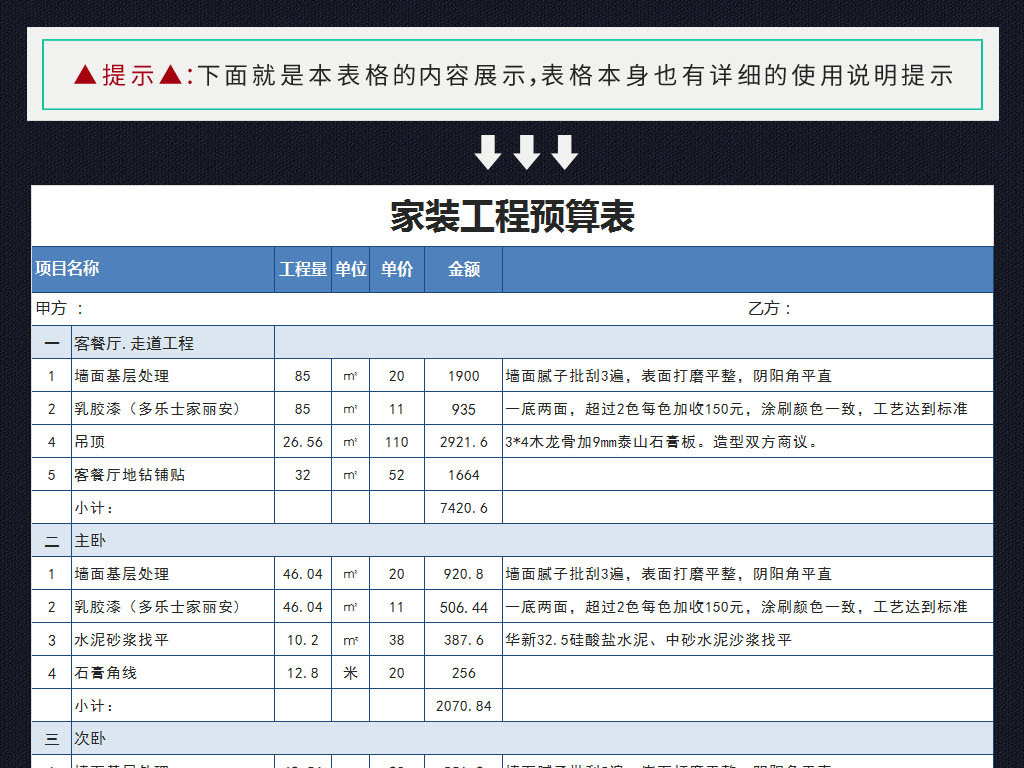Click the 小计 total 7420.6 cell
Screen dimensions: 1024x768
pyautogui.click(x=463, y=507)
